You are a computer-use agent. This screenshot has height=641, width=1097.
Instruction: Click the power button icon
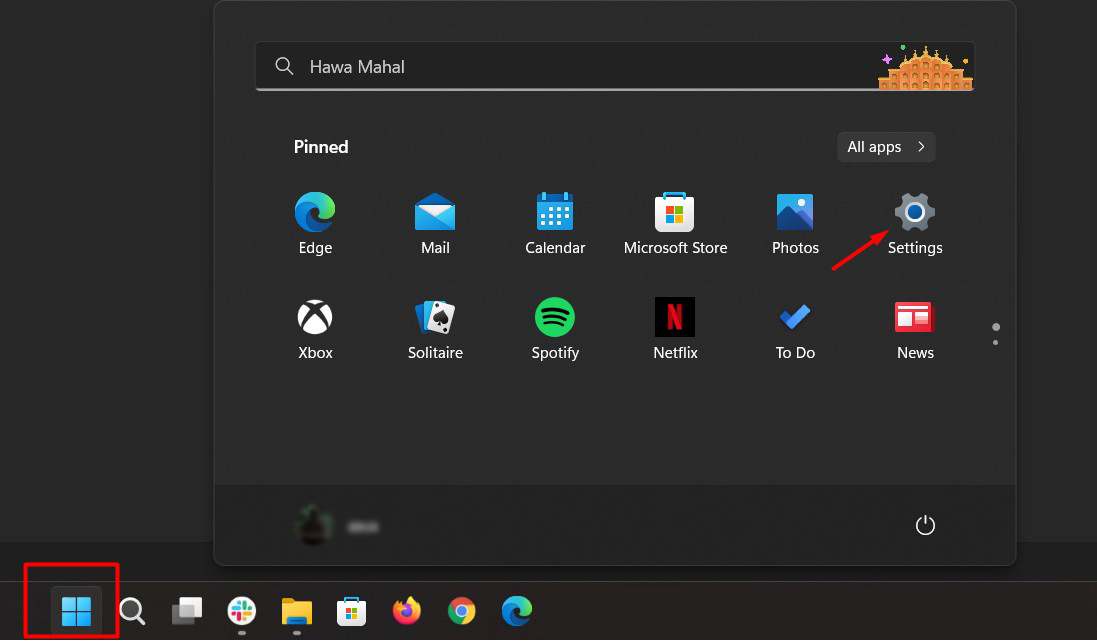(x=925, y=525)
